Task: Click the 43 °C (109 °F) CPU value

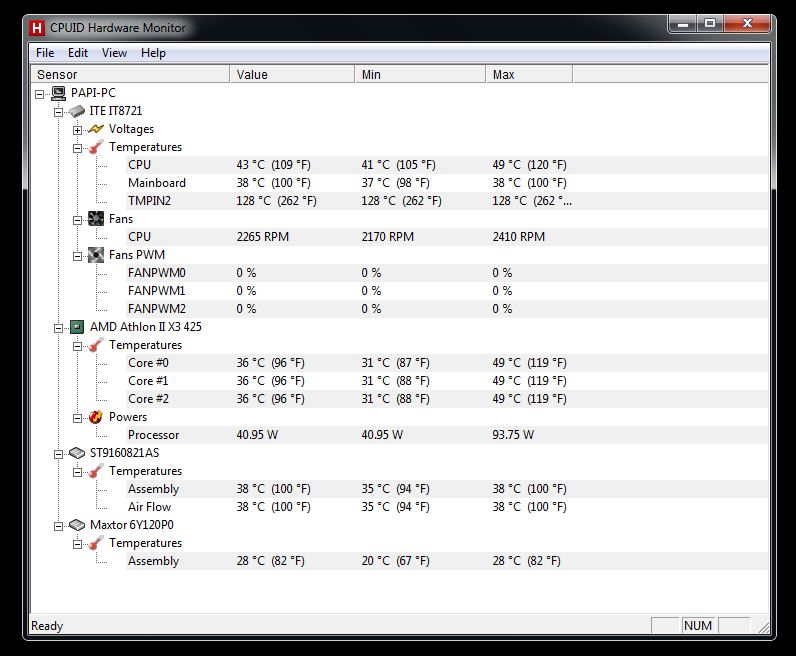Action: [x=273, y=165]
